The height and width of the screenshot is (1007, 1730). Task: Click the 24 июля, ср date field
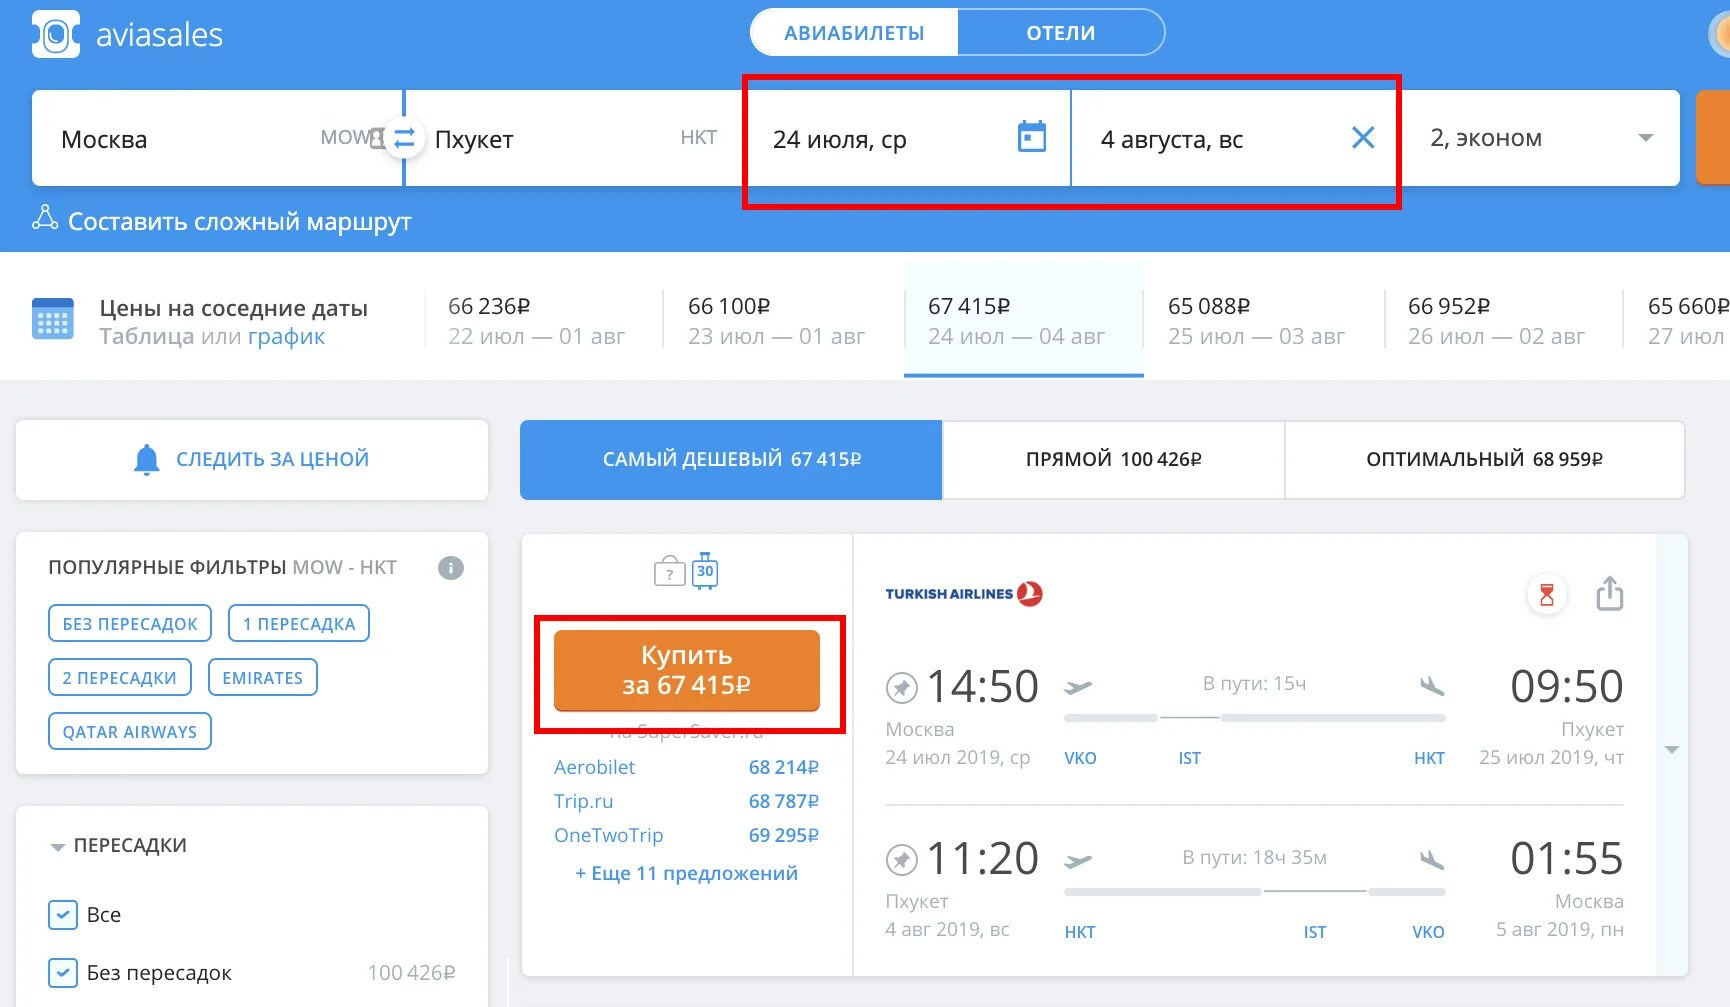pos(908,138)
